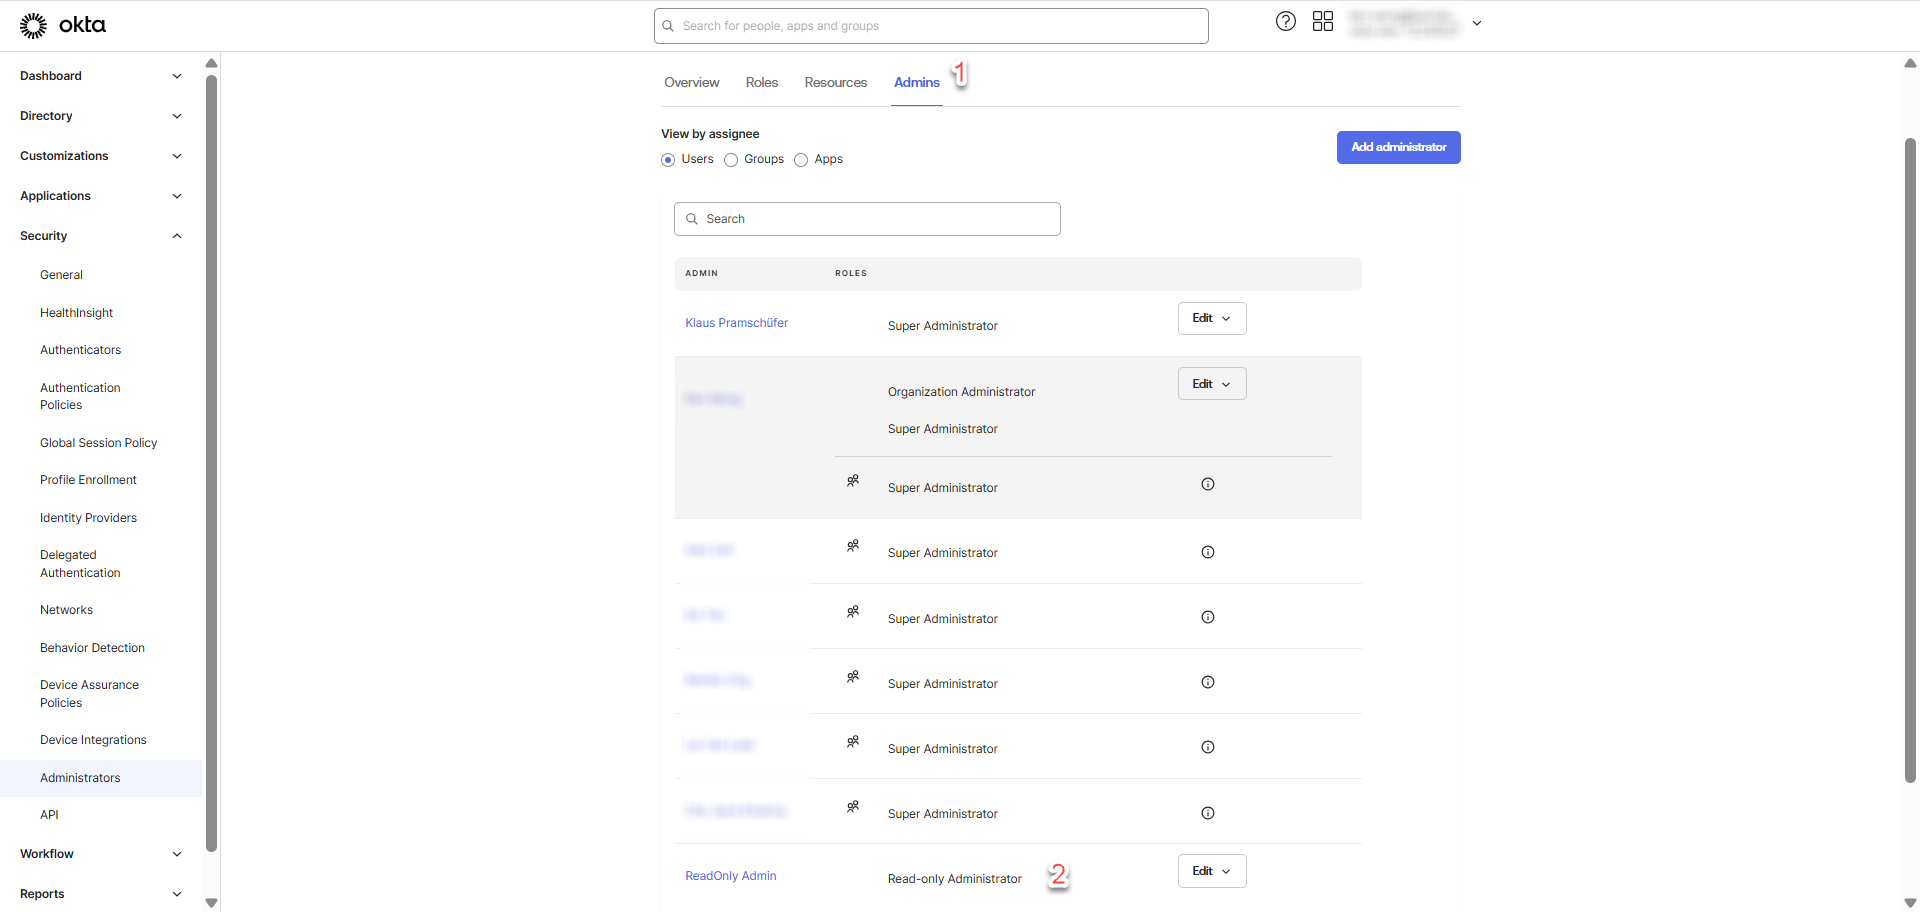This screenshot has height=912, width=1920.
Task: Click group icon in the highlighted admin row
Action: 852,481
